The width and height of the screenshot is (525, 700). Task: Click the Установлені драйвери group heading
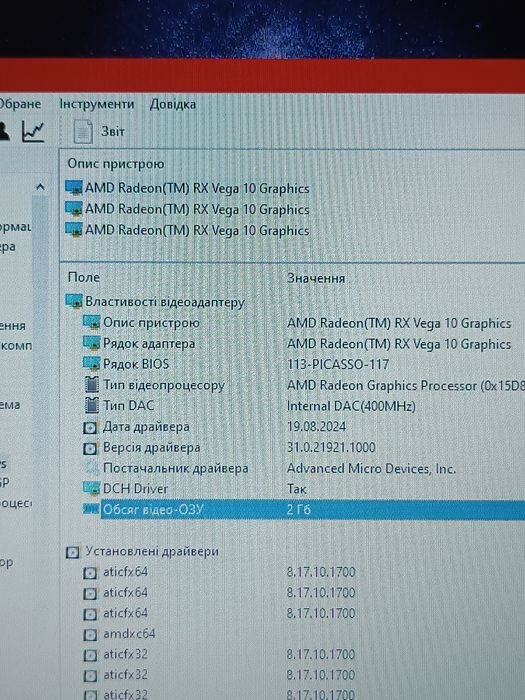point(152,551)
